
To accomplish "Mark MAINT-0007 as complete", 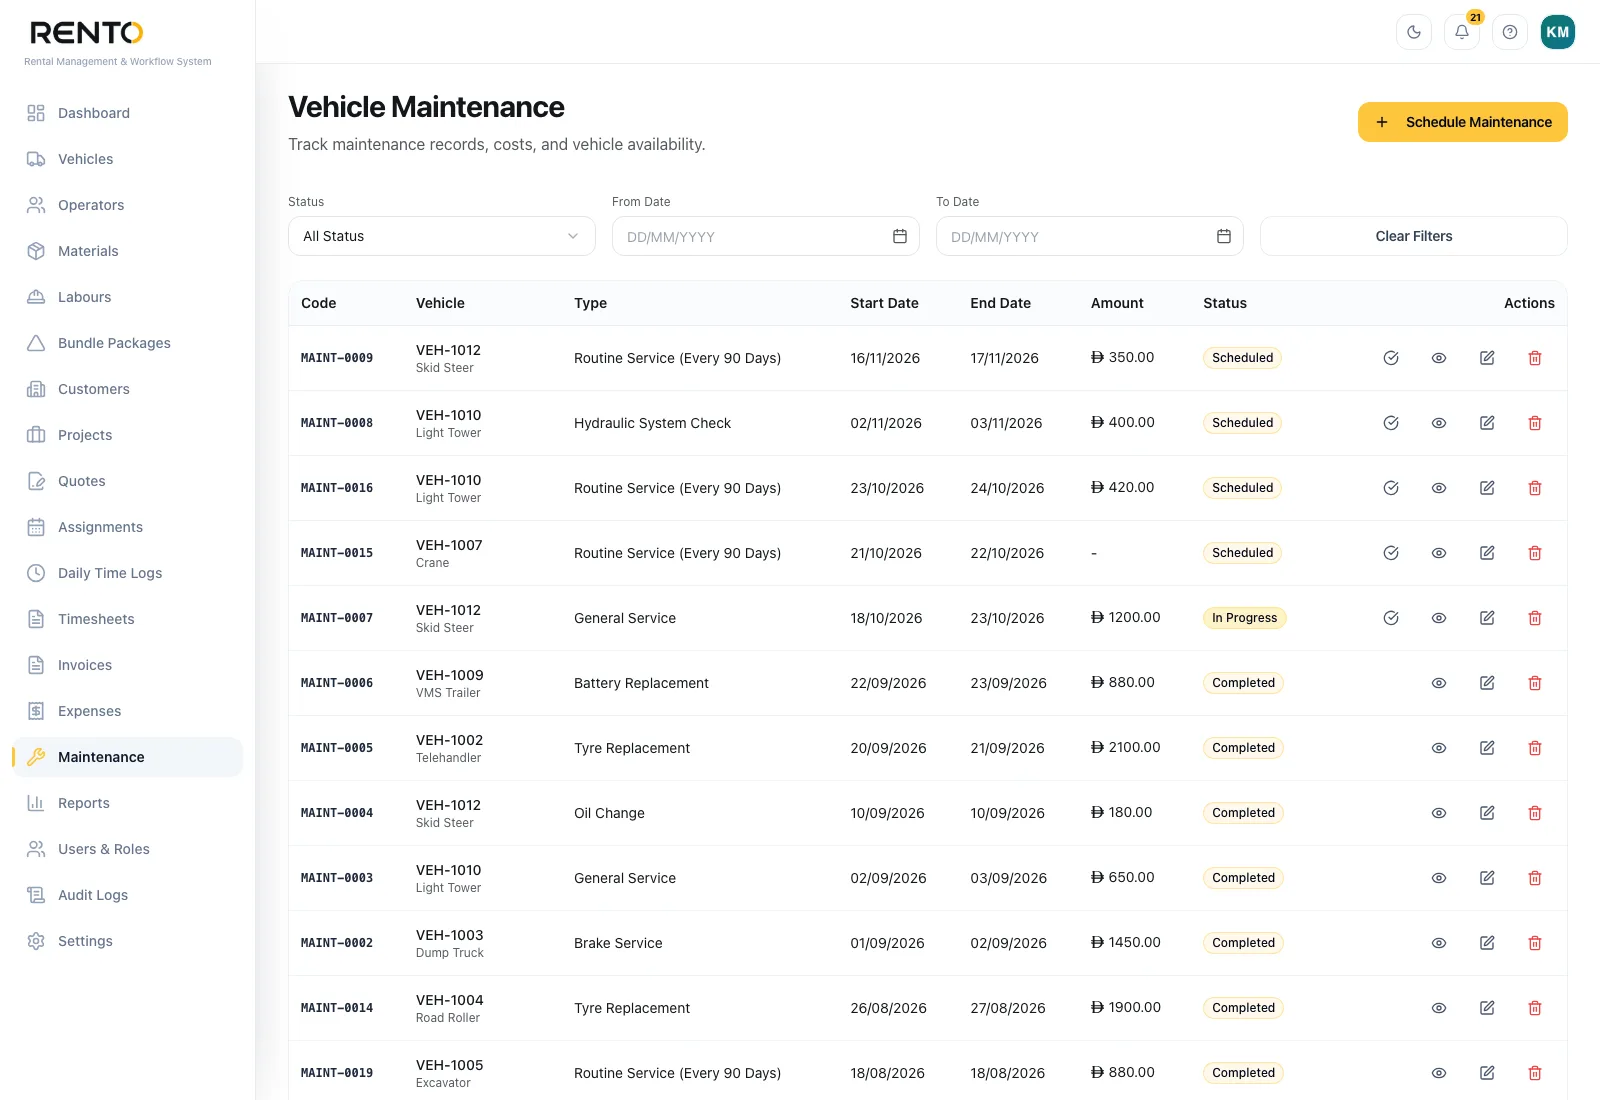I will [1391, 618].
